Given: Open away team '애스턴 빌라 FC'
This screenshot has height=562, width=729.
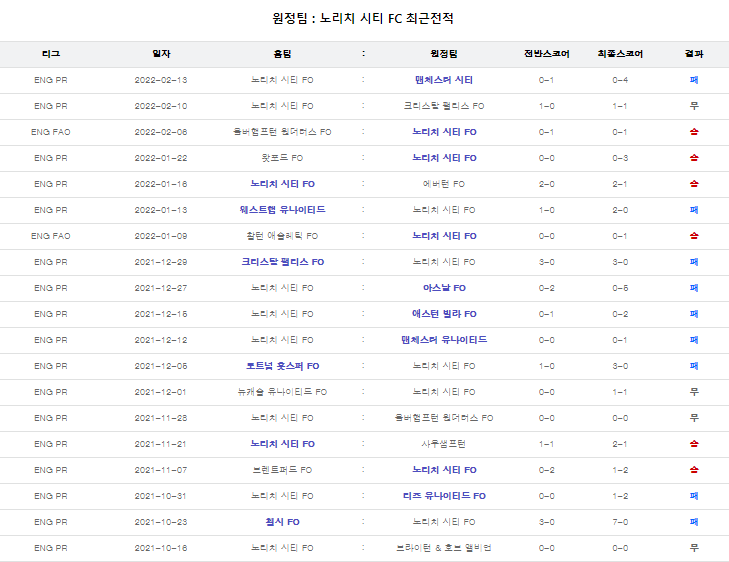Looking at the screenshot, I should (x=444, y=314).
